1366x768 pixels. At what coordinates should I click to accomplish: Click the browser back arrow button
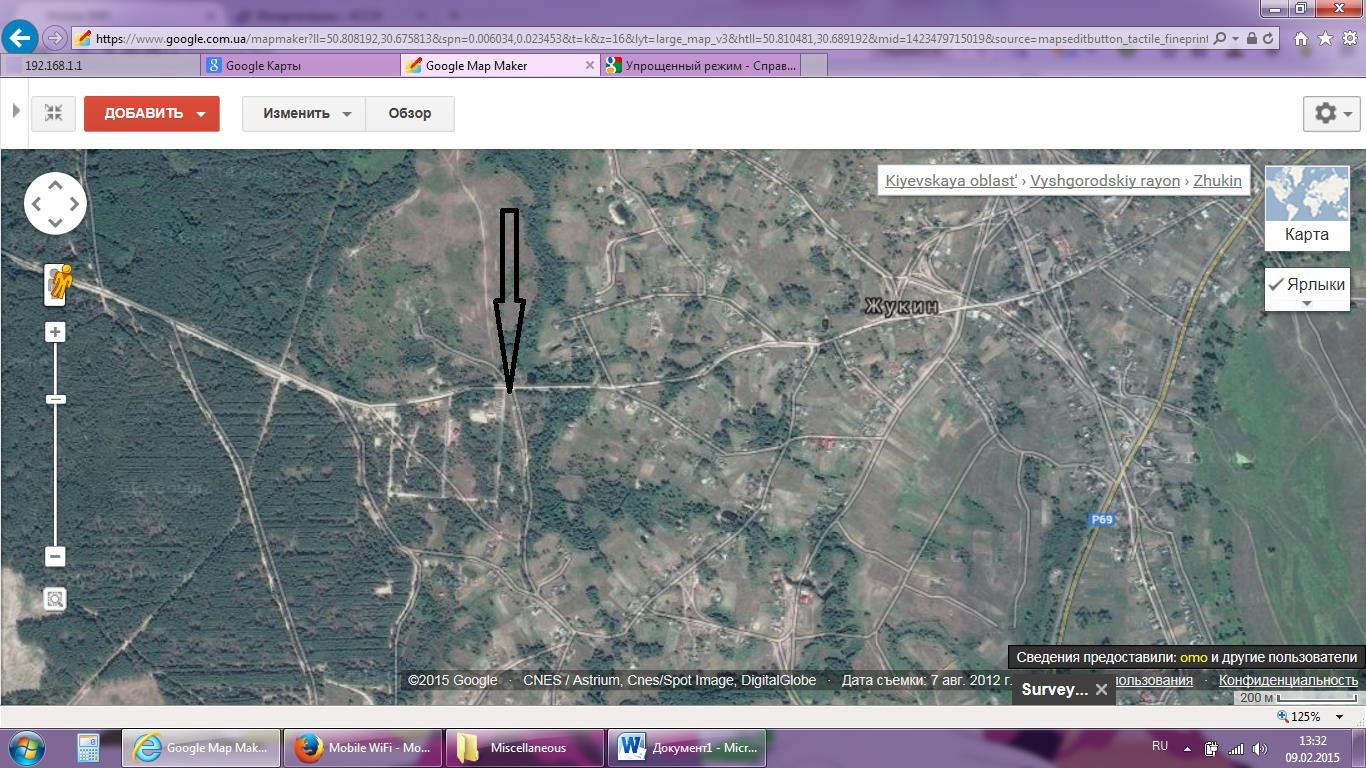pos(19,39)
